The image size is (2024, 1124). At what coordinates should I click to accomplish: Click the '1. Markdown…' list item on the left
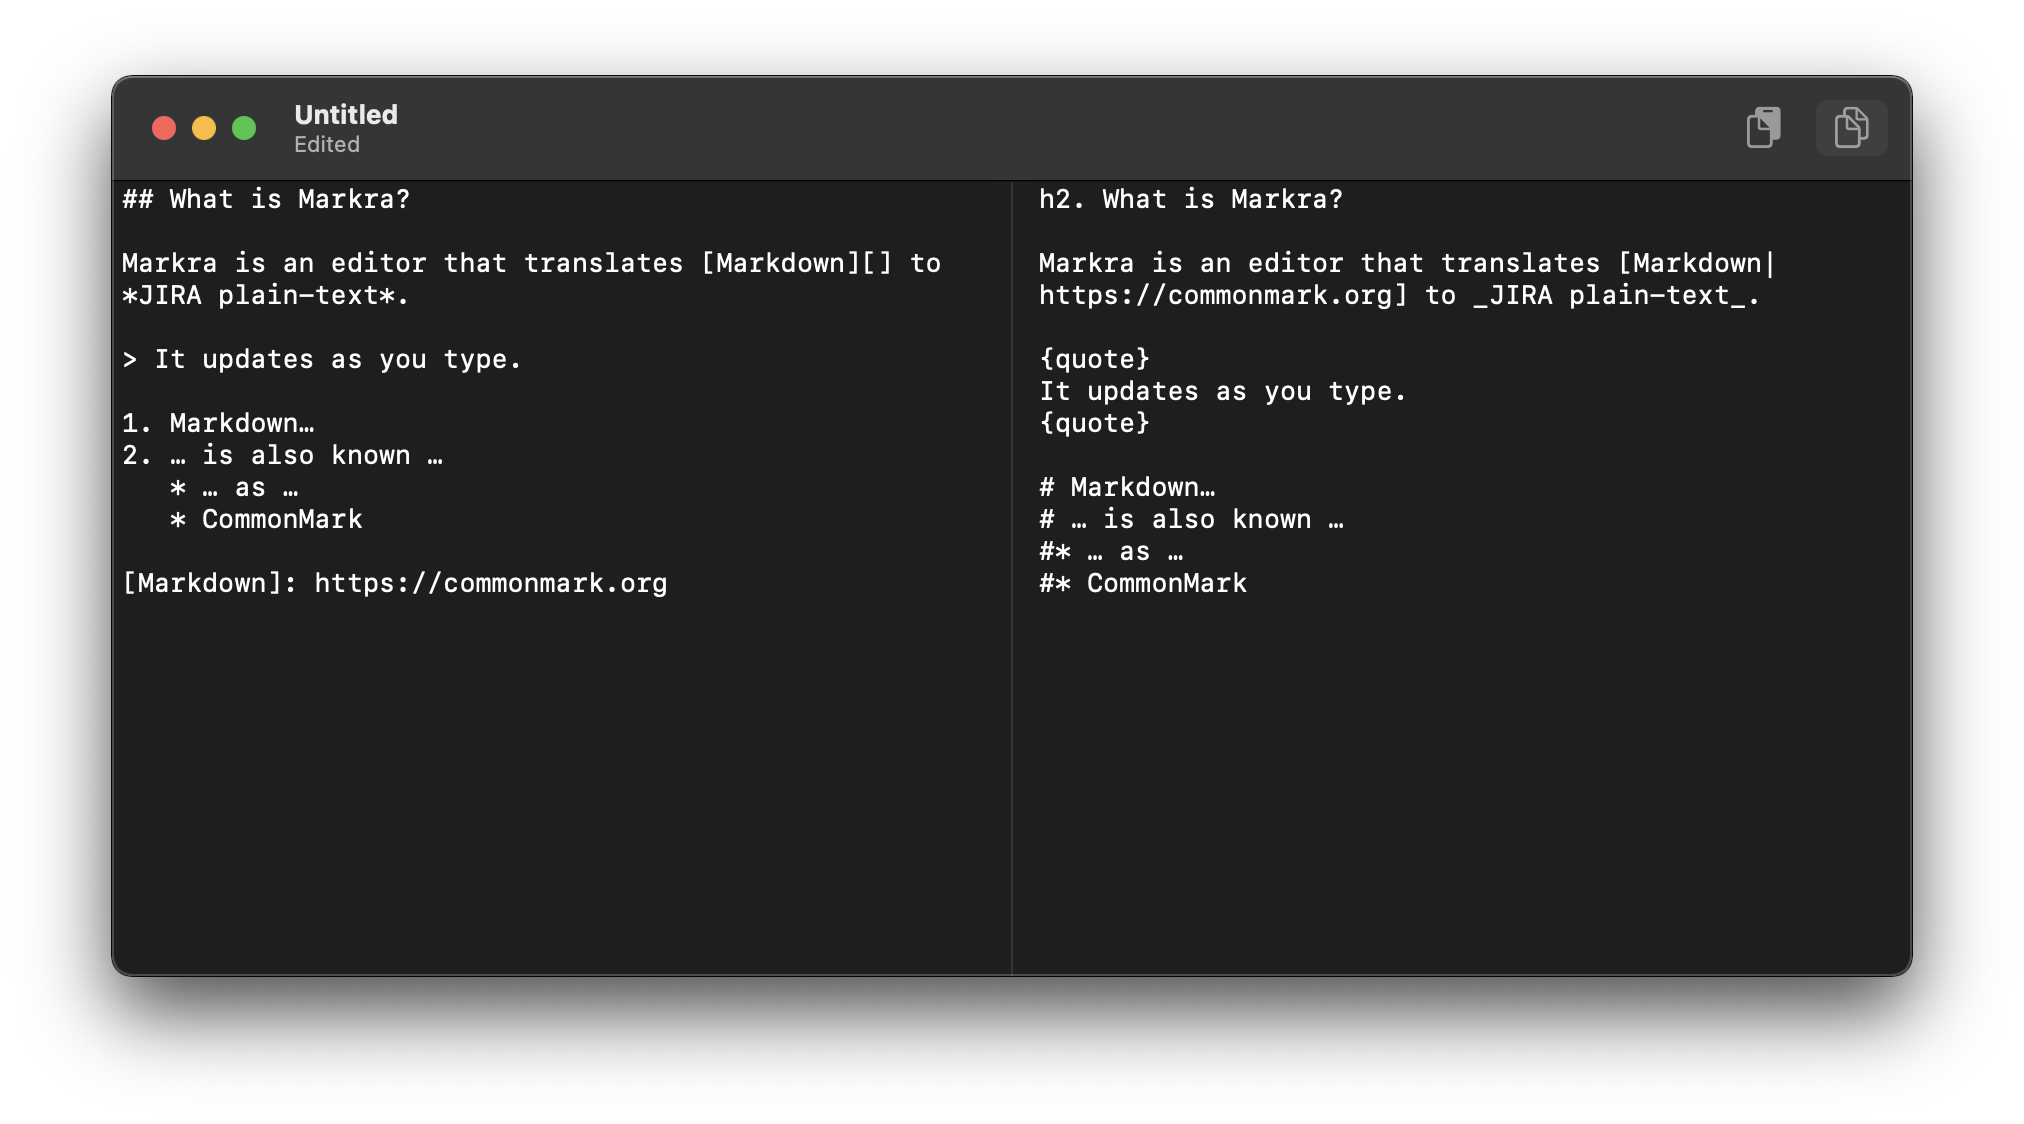218,423
